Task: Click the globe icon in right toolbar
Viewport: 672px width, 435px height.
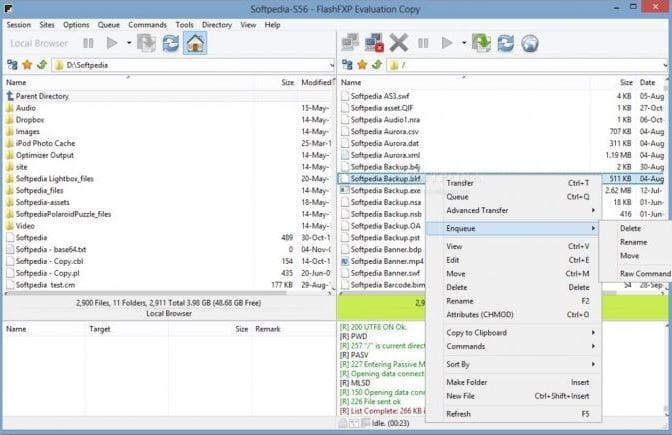Action: pyautogui.click(x=531, y=43)
